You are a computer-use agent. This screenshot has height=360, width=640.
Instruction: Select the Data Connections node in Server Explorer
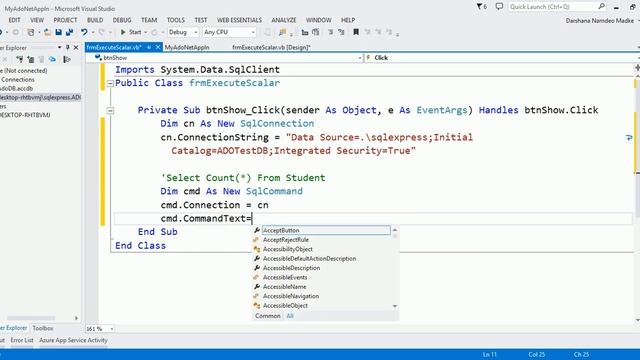tap(18, 80)
